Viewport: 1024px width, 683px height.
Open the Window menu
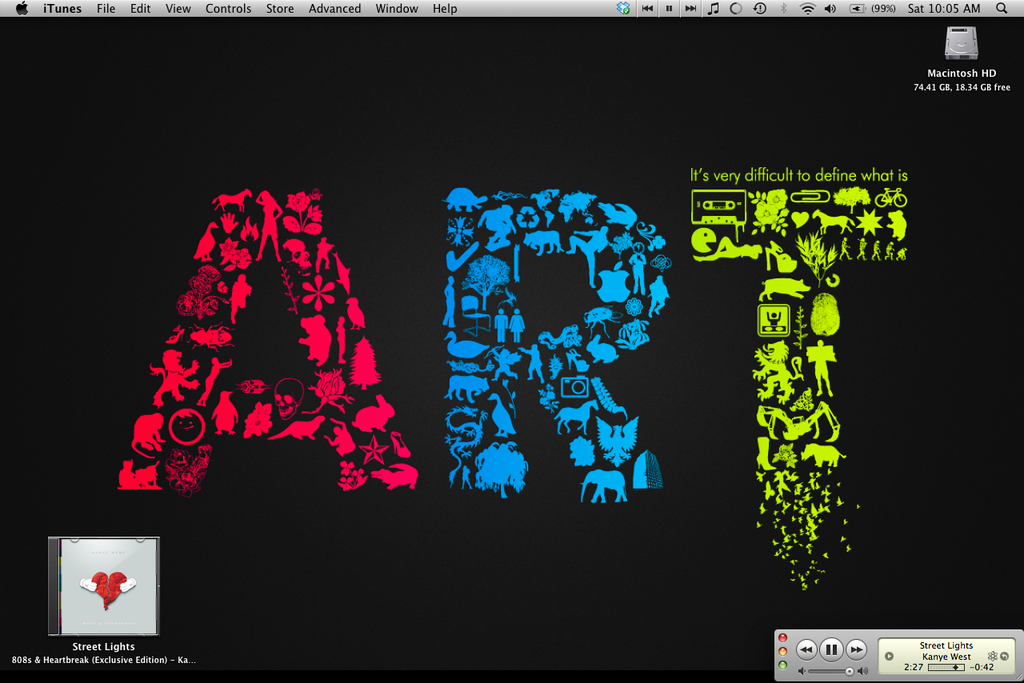396,8
